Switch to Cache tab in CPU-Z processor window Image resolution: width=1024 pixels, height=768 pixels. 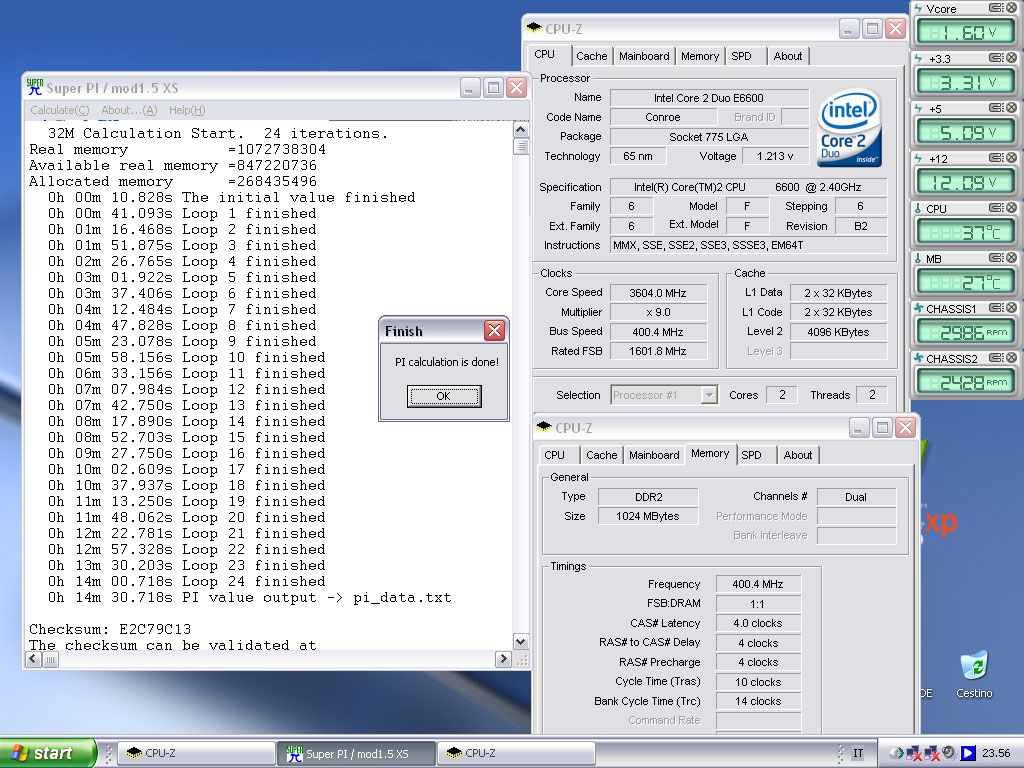pos(592,56)
